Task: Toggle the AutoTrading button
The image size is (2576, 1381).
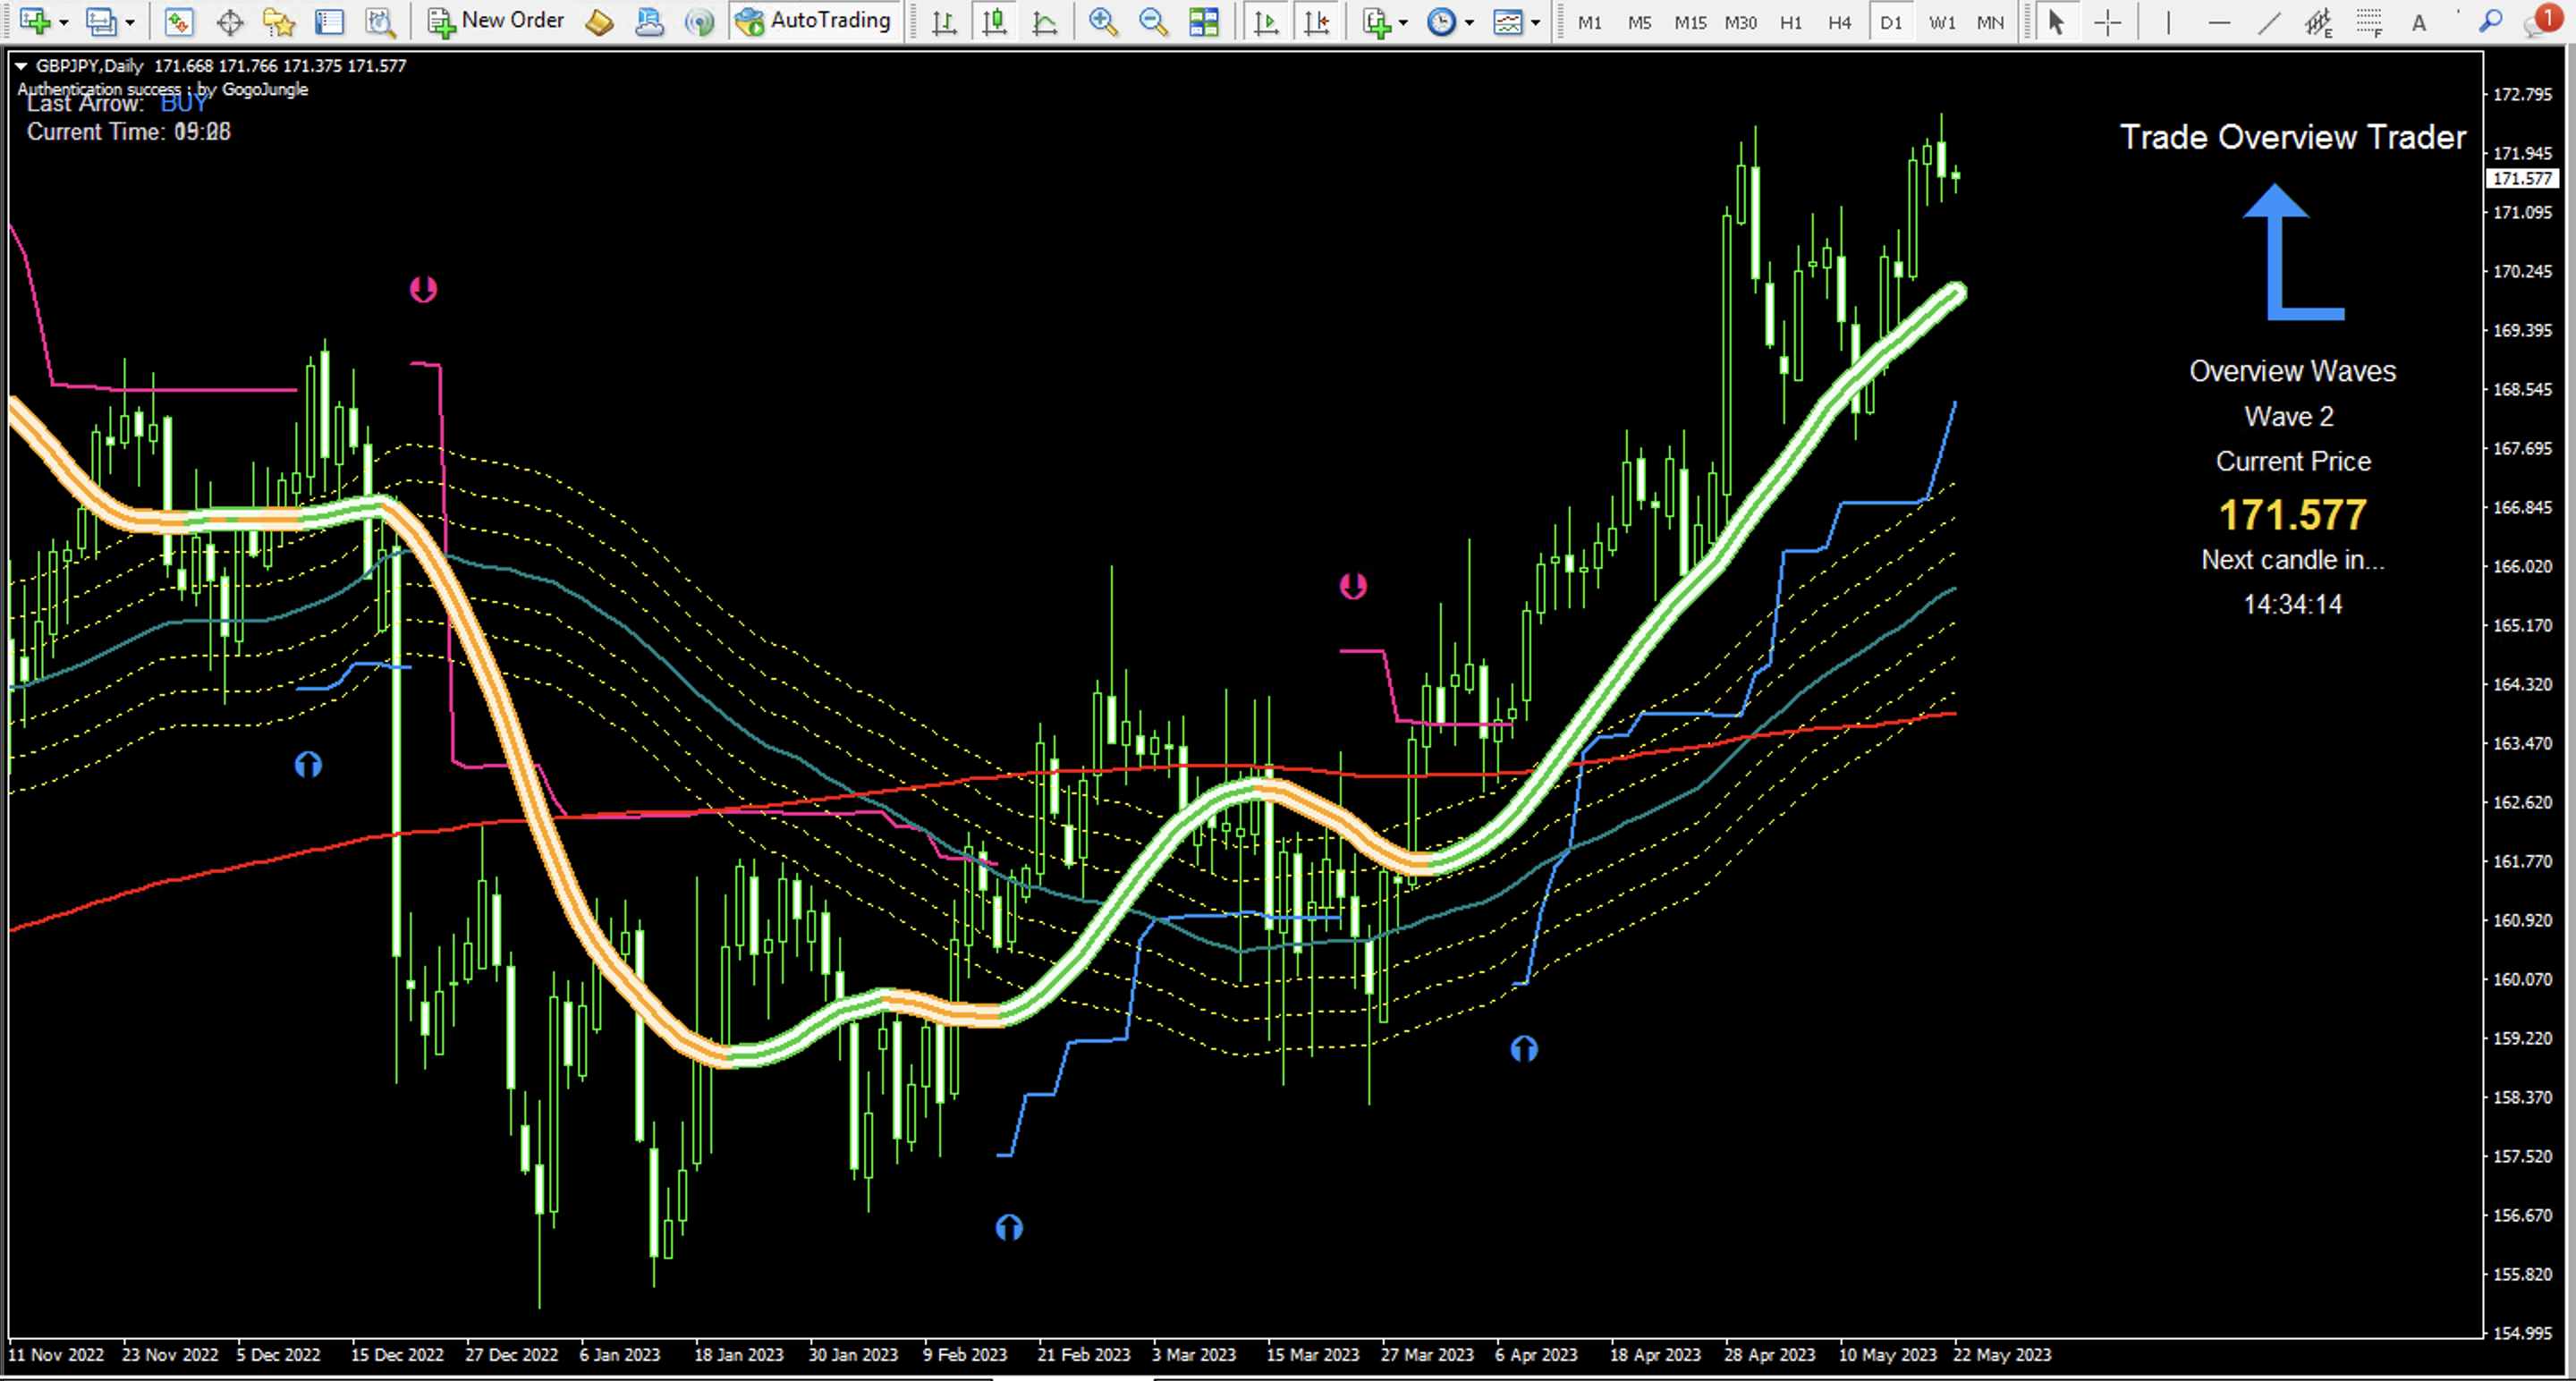Action: pos(814,21)
